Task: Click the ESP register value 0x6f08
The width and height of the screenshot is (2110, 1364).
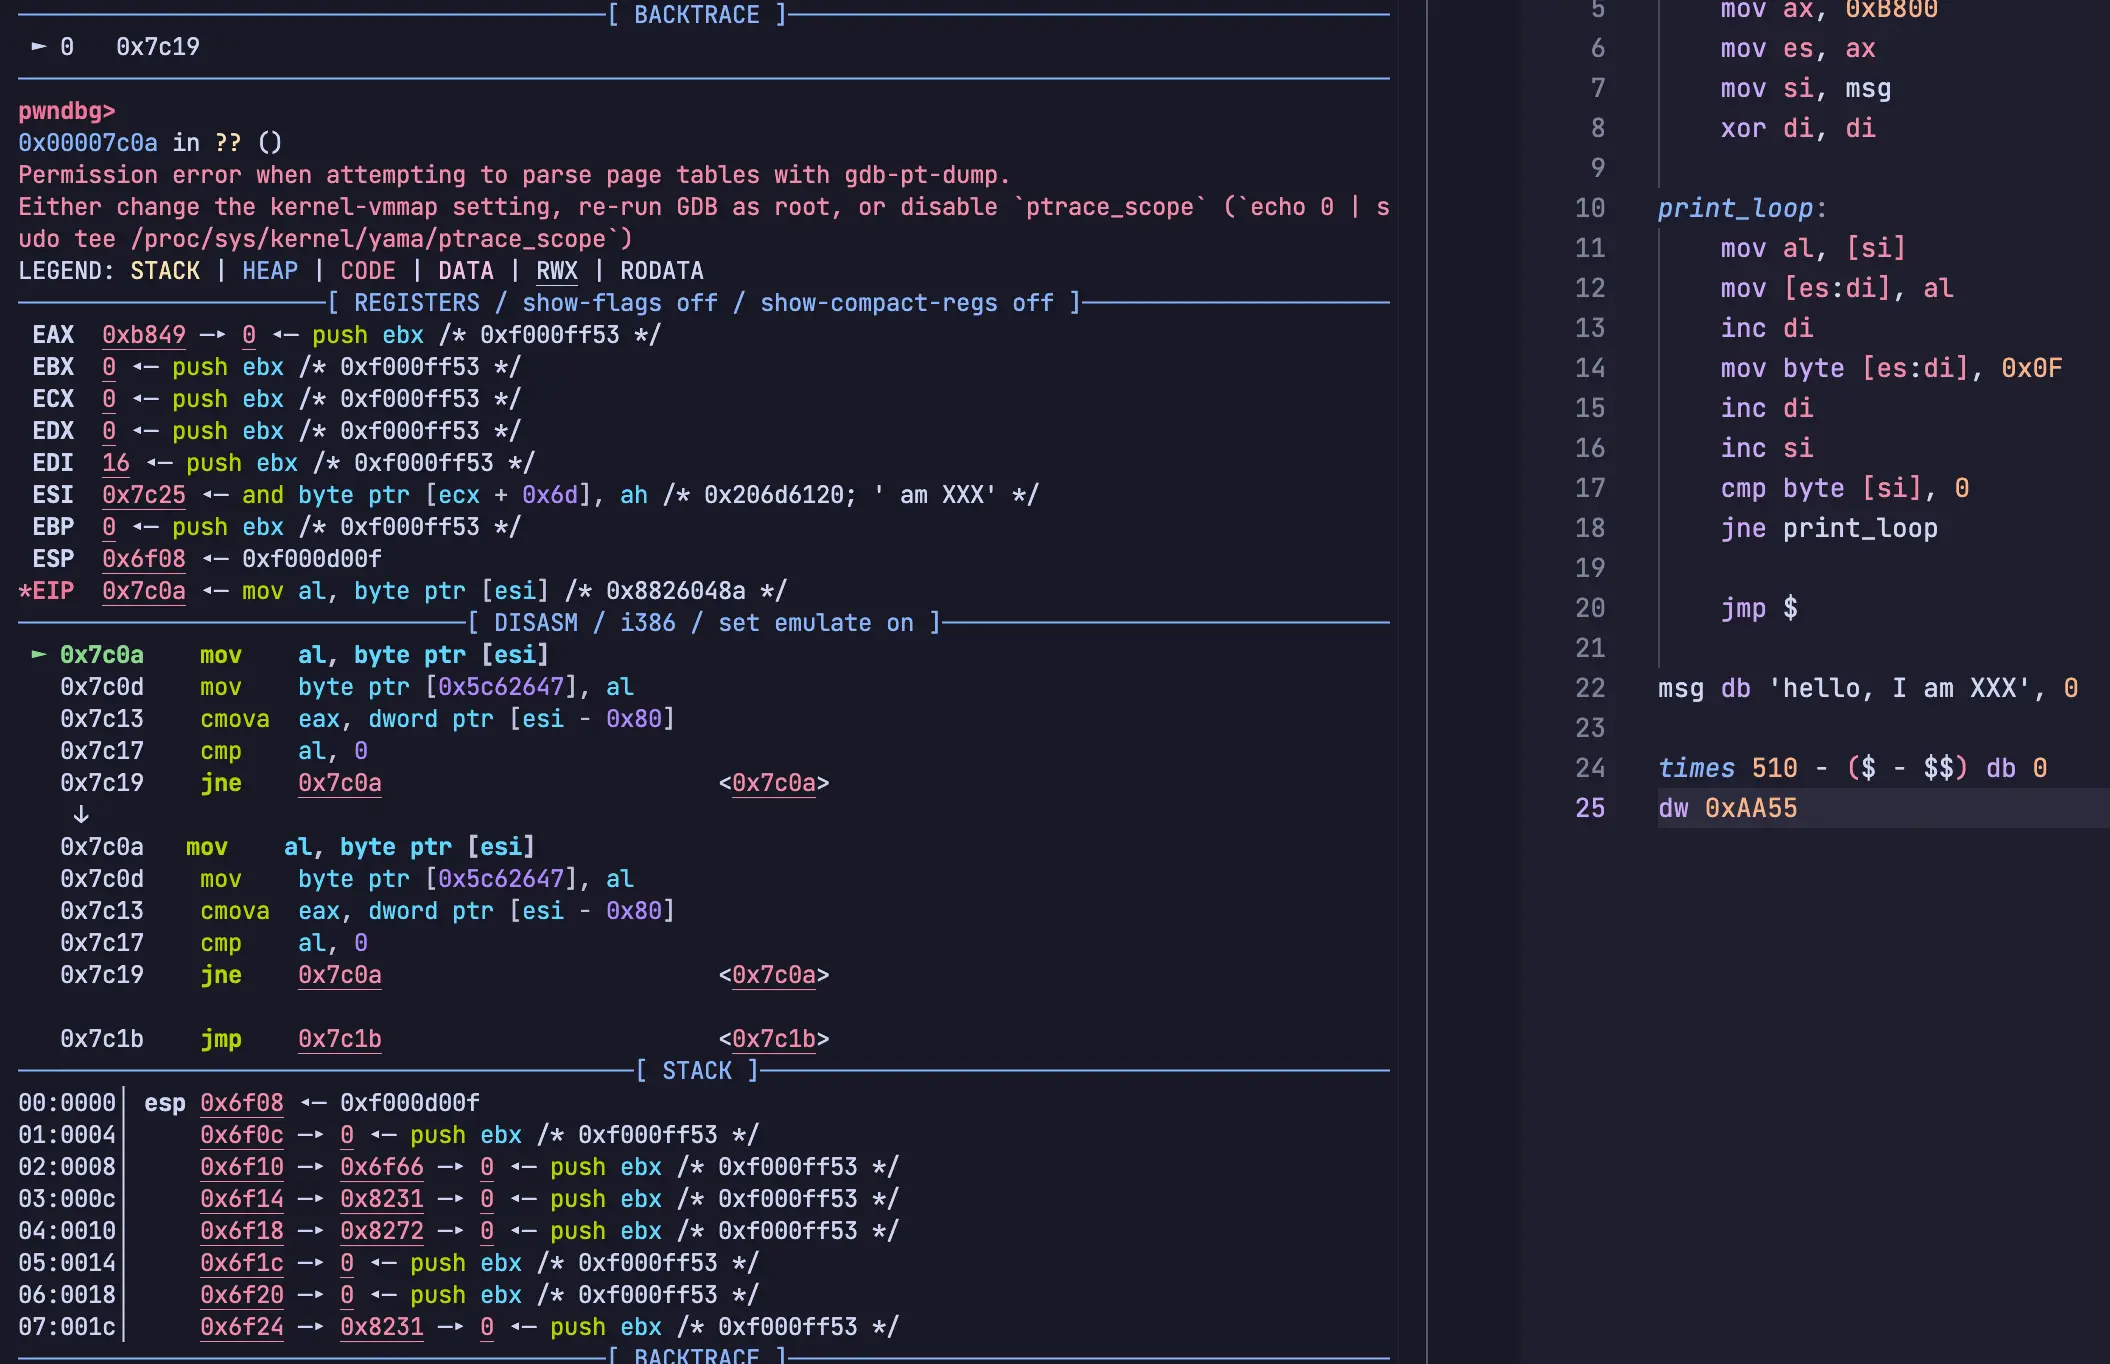Action: click(x=143, y=559)
